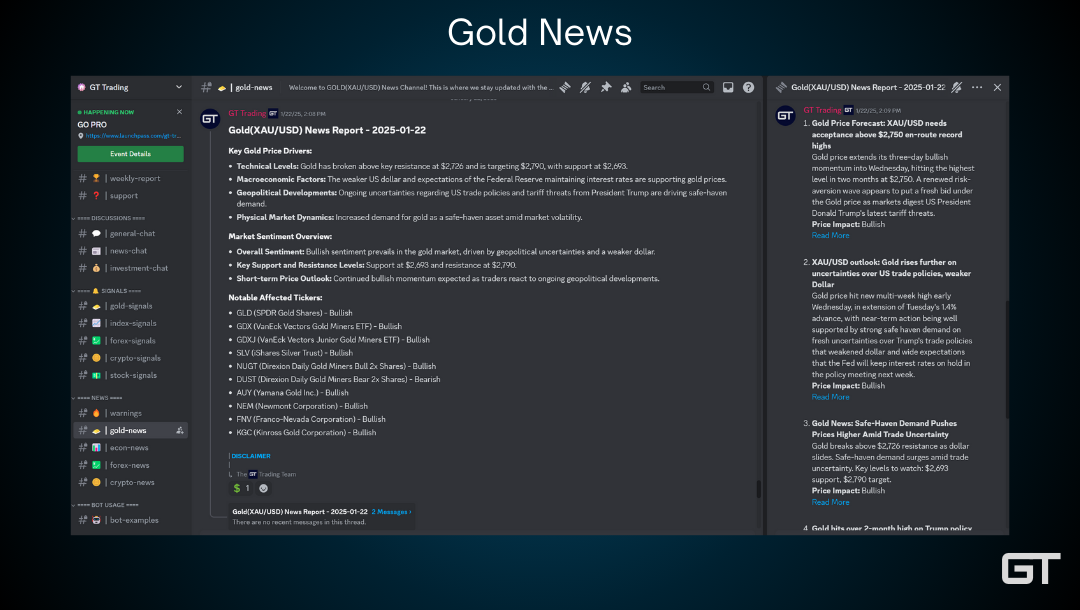This screenshot has height=610, width=1080.
Task: Click the search magnifier icon
Action: point(706,87)
